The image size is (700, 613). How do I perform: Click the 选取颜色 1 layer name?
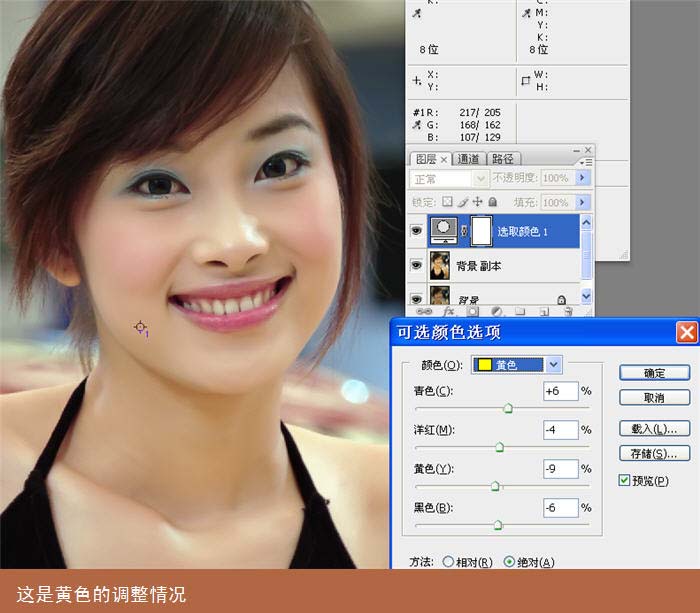[x=522, y=231]
